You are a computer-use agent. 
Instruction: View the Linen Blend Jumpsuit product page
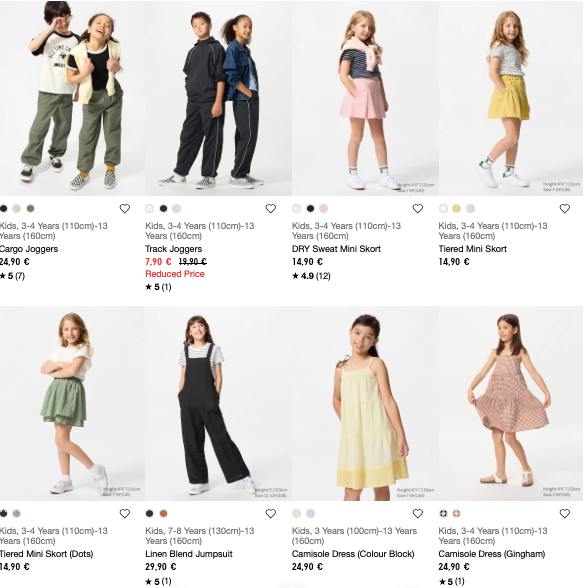pos(189,554)
